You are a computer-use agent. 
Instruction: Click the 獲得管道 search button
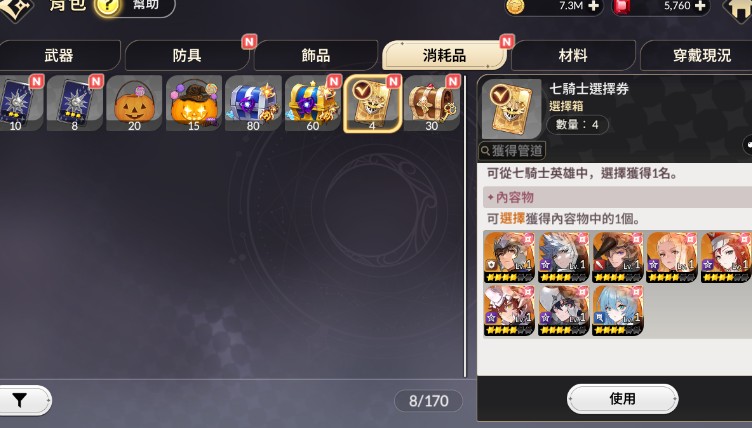(512, 151)
